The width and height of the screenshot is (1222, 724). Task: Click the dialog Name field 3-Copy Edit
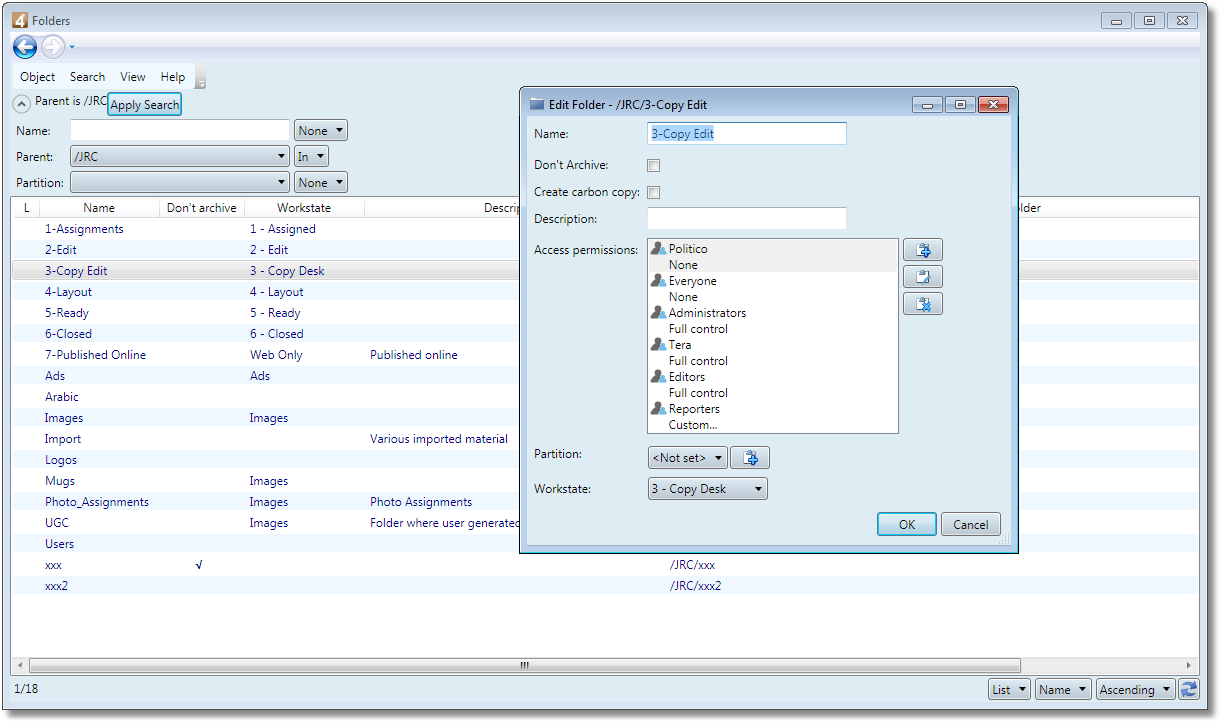747,134
